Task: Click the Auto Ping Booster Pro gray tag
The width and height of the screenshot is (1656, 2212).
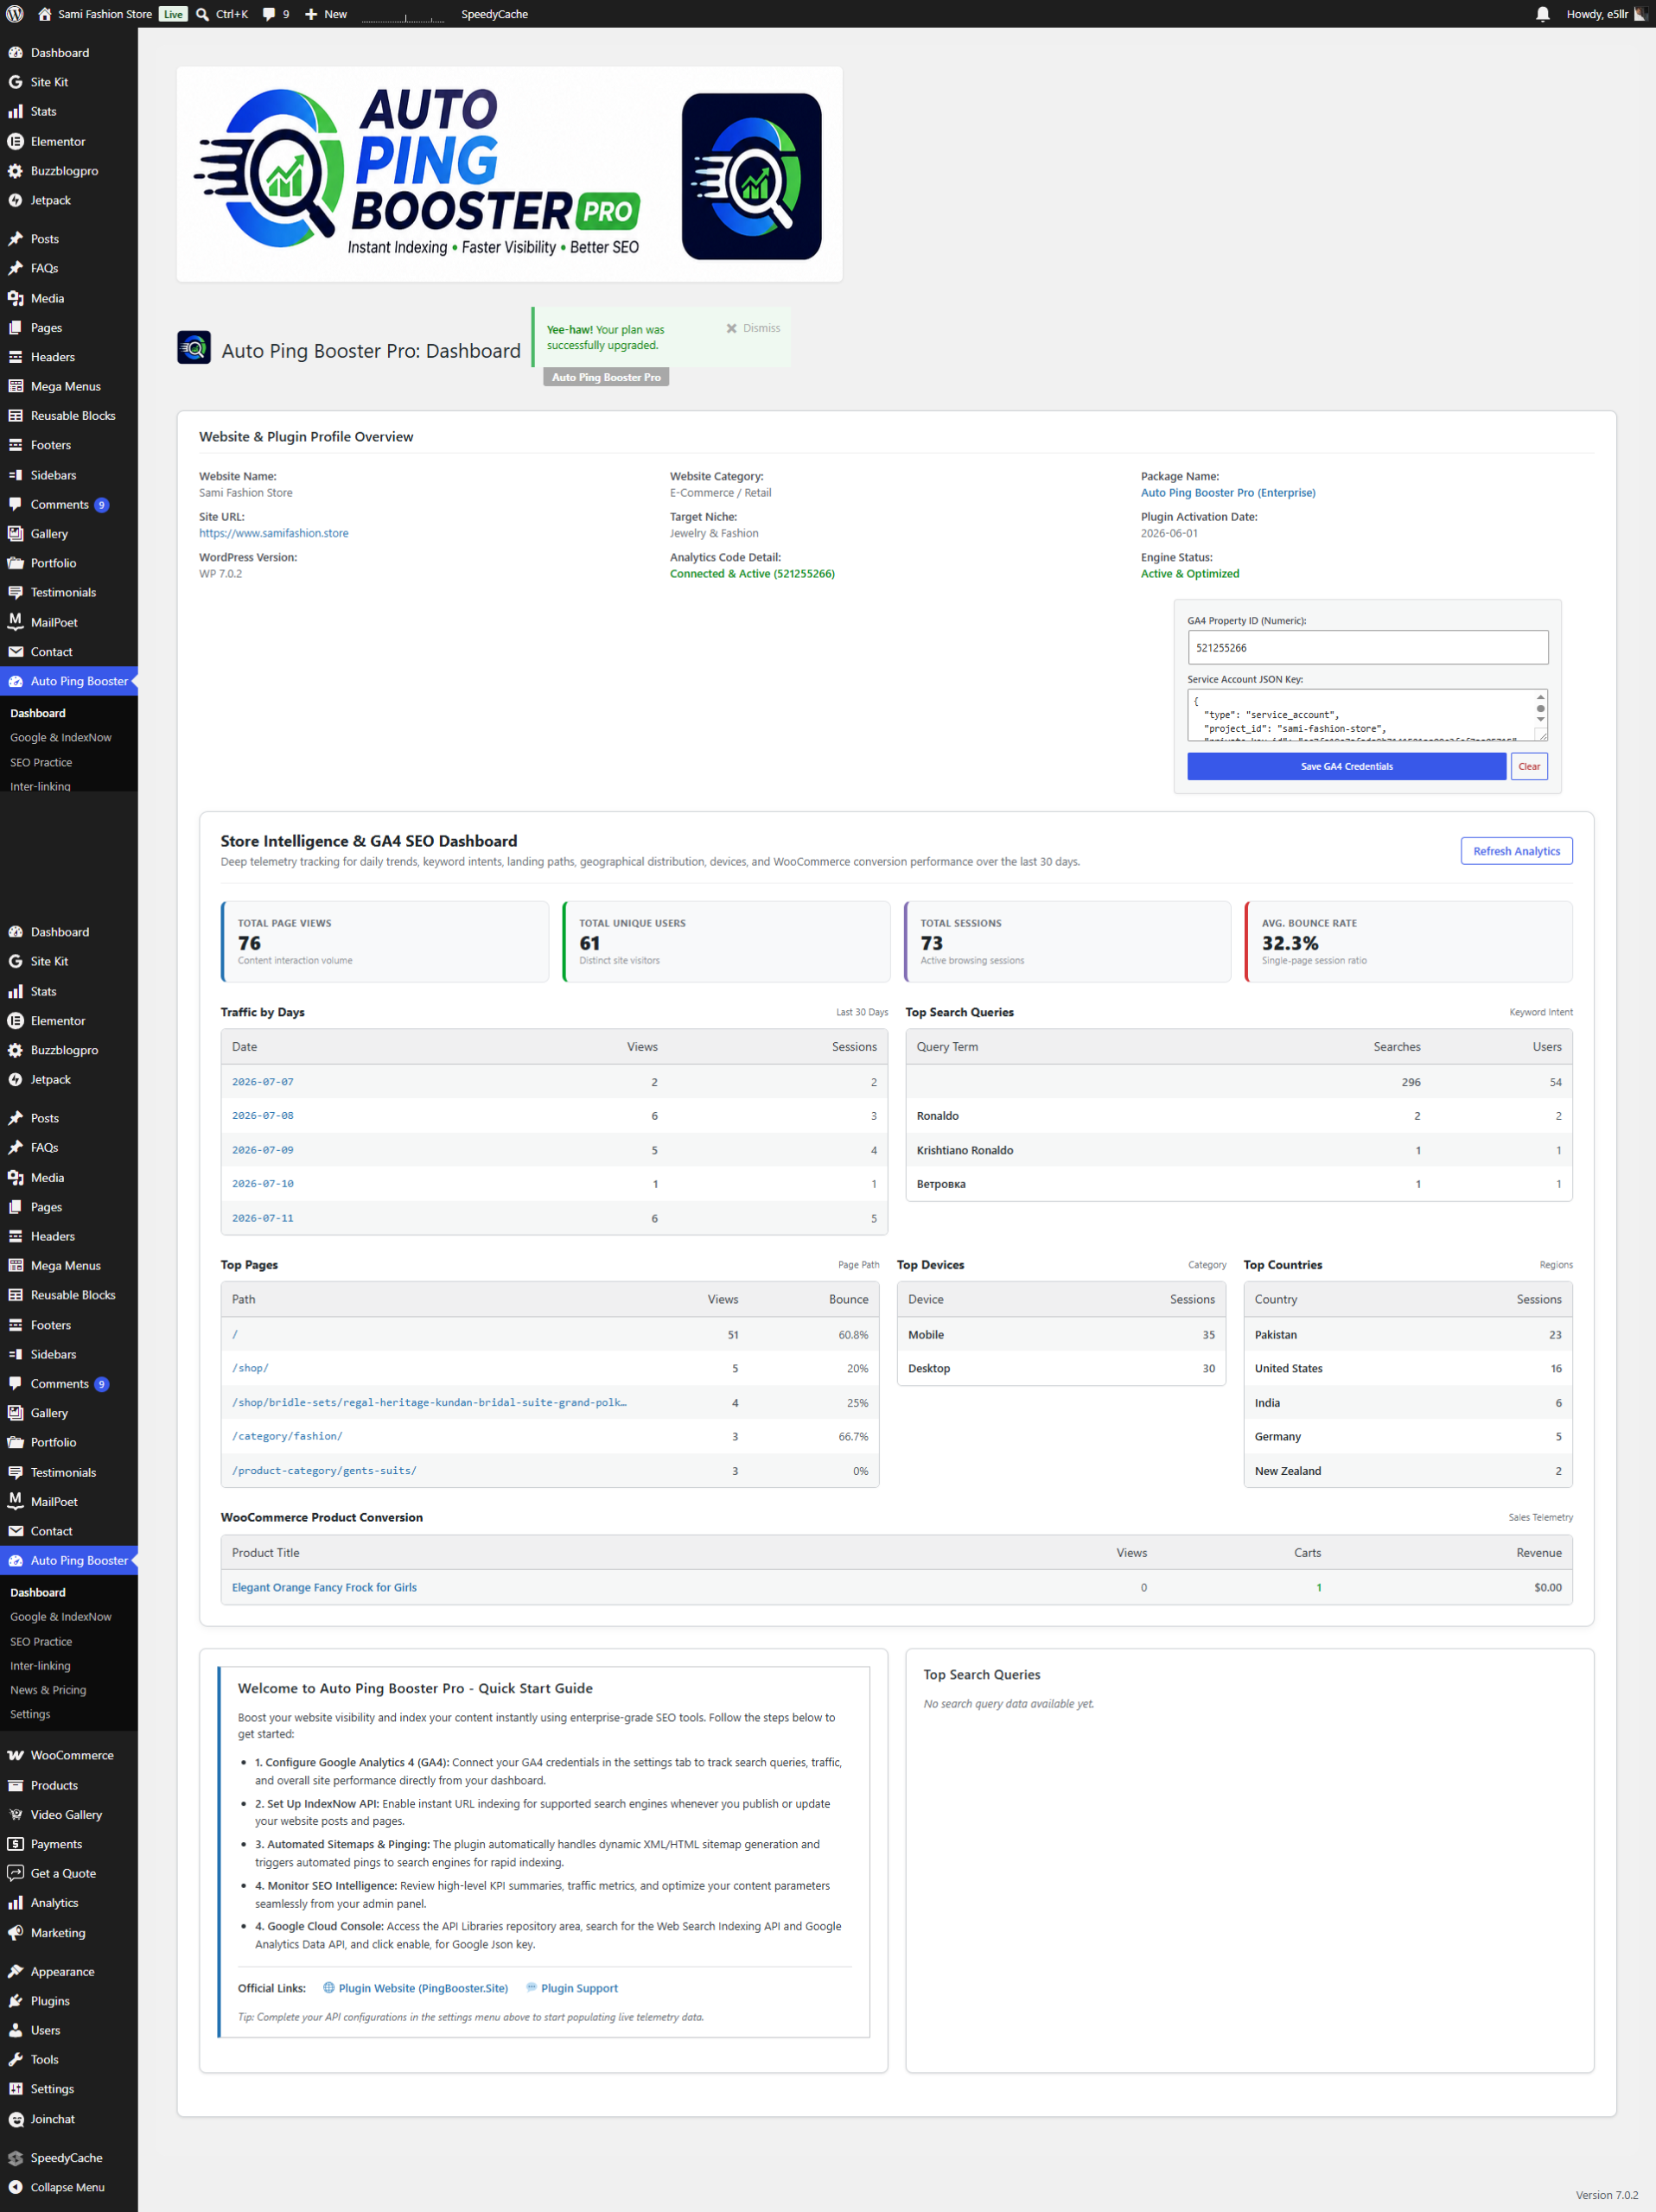Action: click(x=606, y=377)
